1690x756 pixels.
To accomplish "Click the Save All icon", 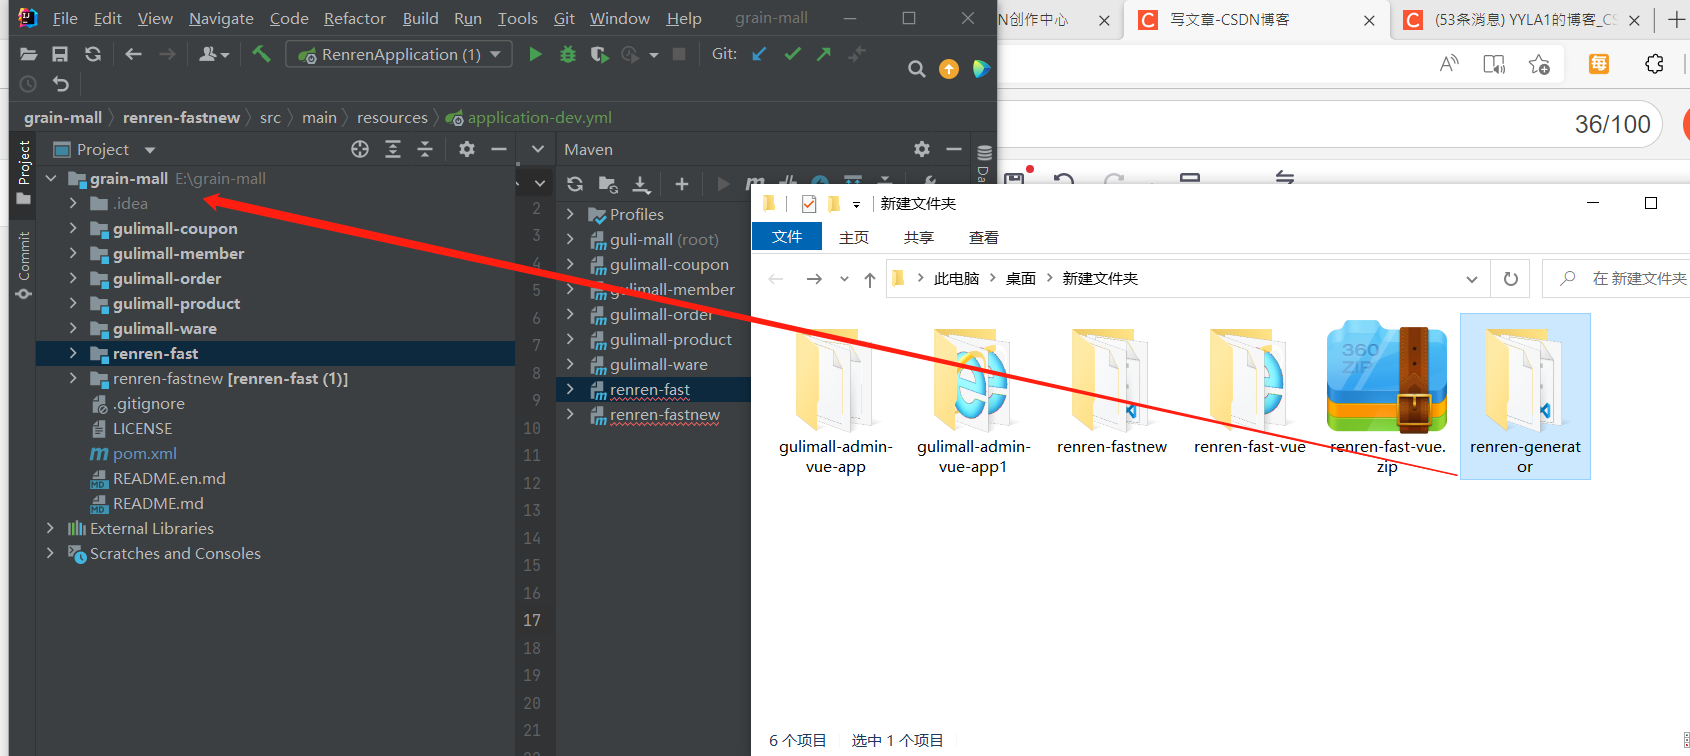I will click(x=60, y=54).
